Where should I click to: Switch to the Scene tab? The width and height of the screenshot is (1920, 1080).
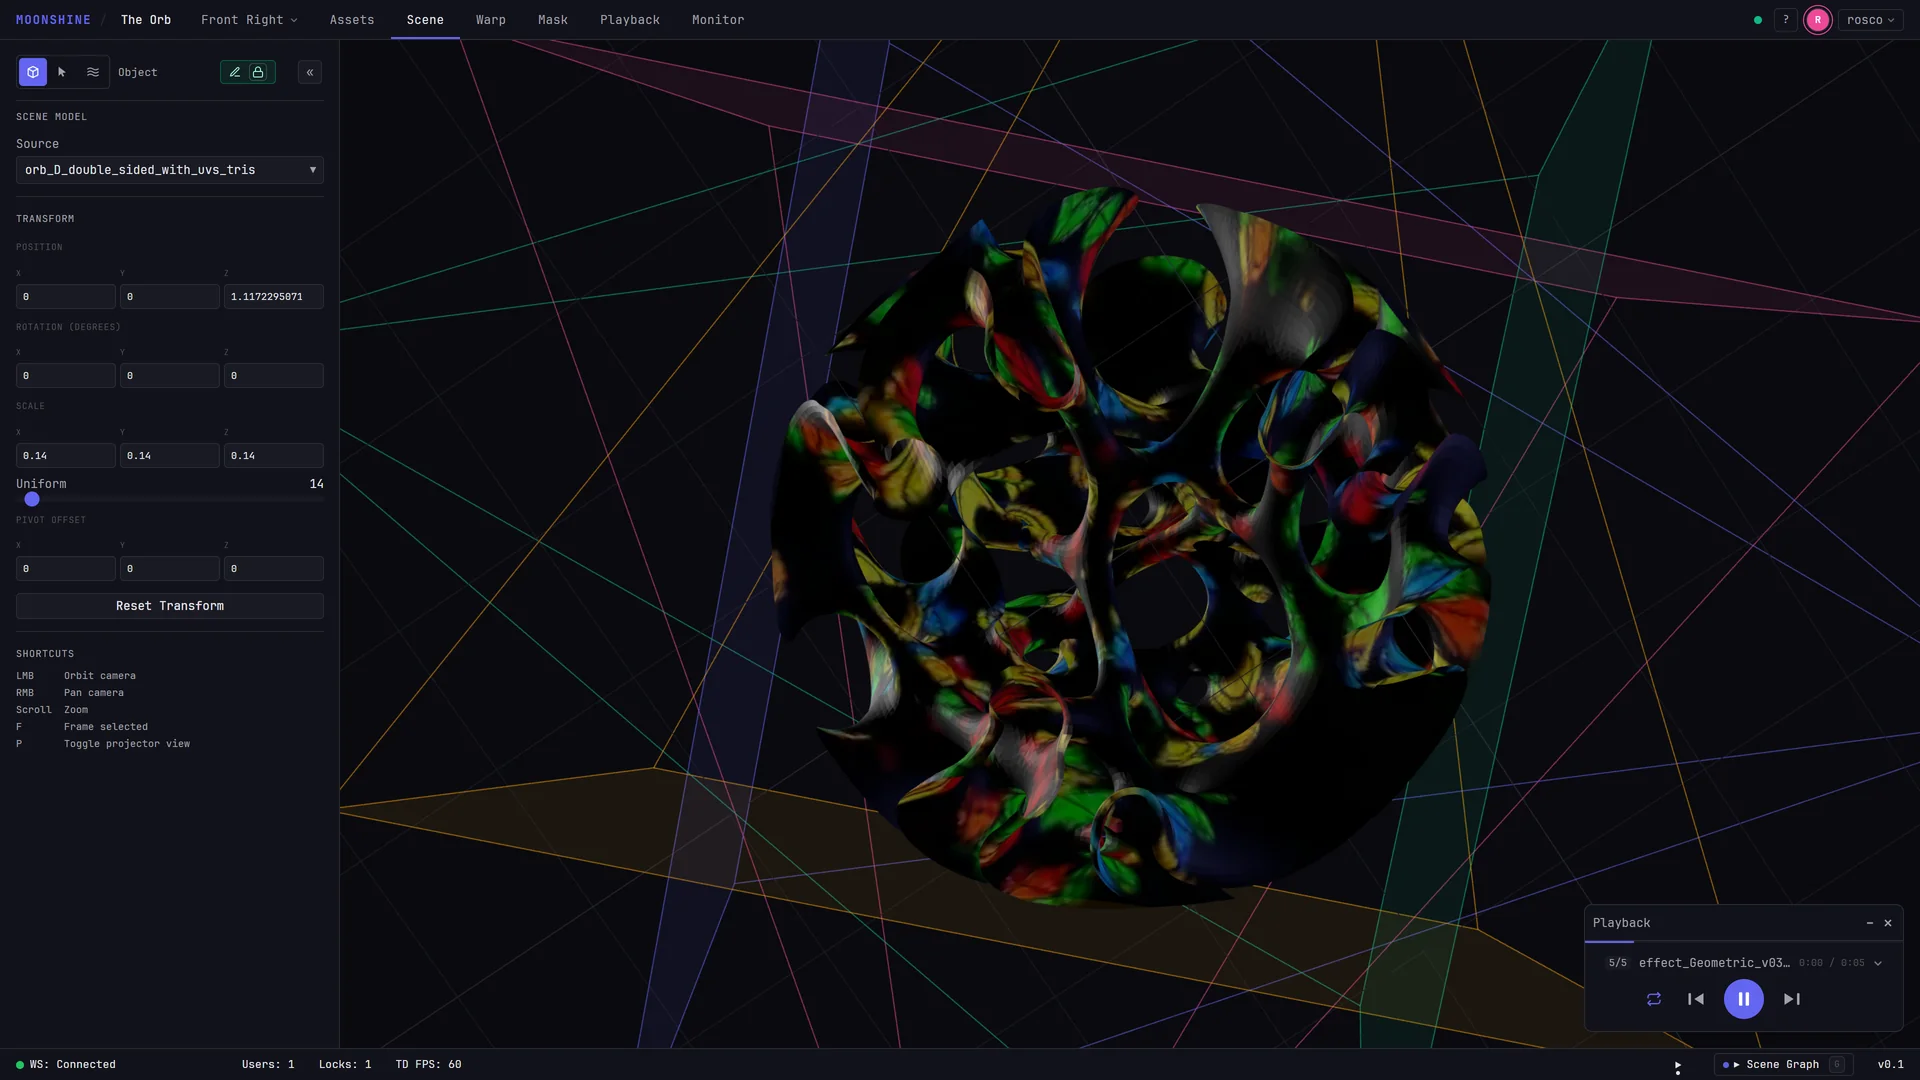coord(425,20)
